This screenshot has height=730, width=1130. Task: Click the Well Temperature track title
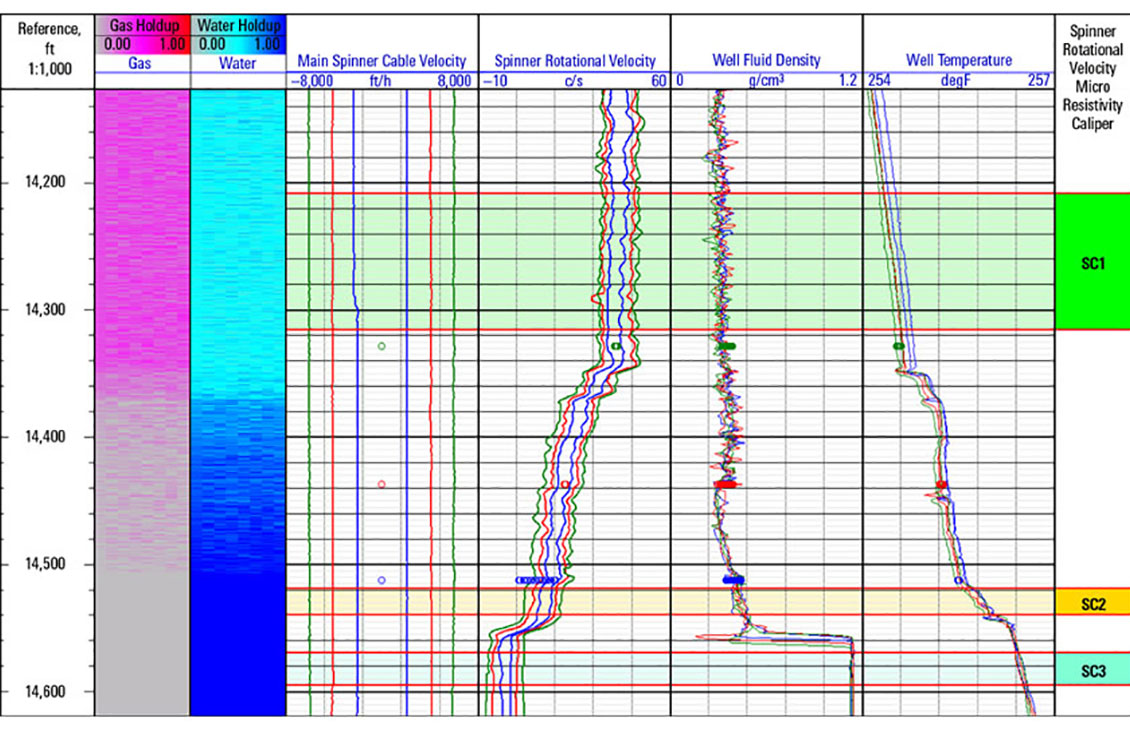tap(958, 60)
